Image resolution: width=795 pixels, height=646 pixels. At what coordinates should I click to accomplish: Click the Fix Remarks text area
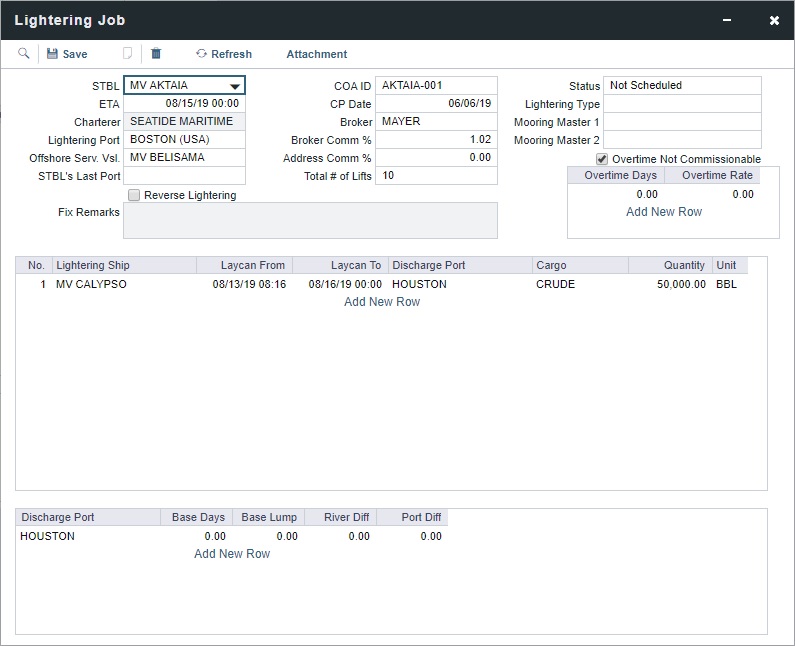310,220
